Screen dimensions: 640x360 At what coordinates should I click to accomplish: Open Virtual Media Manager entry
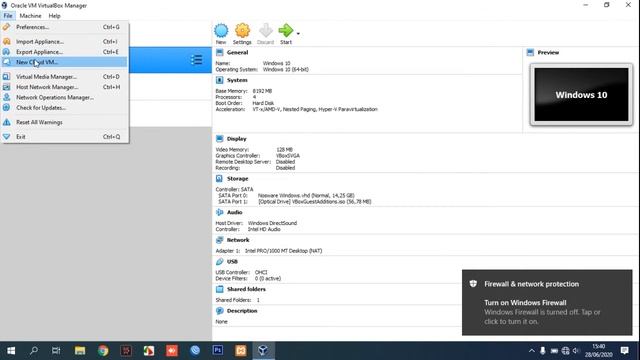64,77
